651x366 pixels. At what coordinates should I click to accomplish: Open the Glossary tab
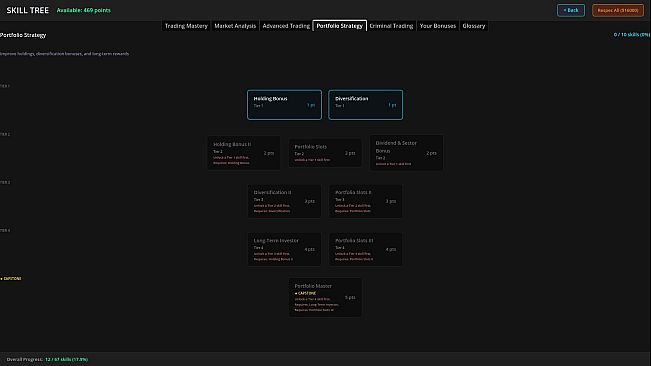pos(474,26)
